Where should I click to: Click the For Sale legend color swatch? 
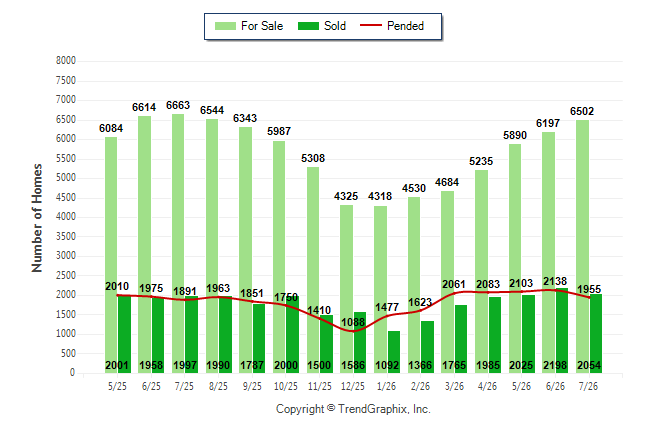pos(225,26)
